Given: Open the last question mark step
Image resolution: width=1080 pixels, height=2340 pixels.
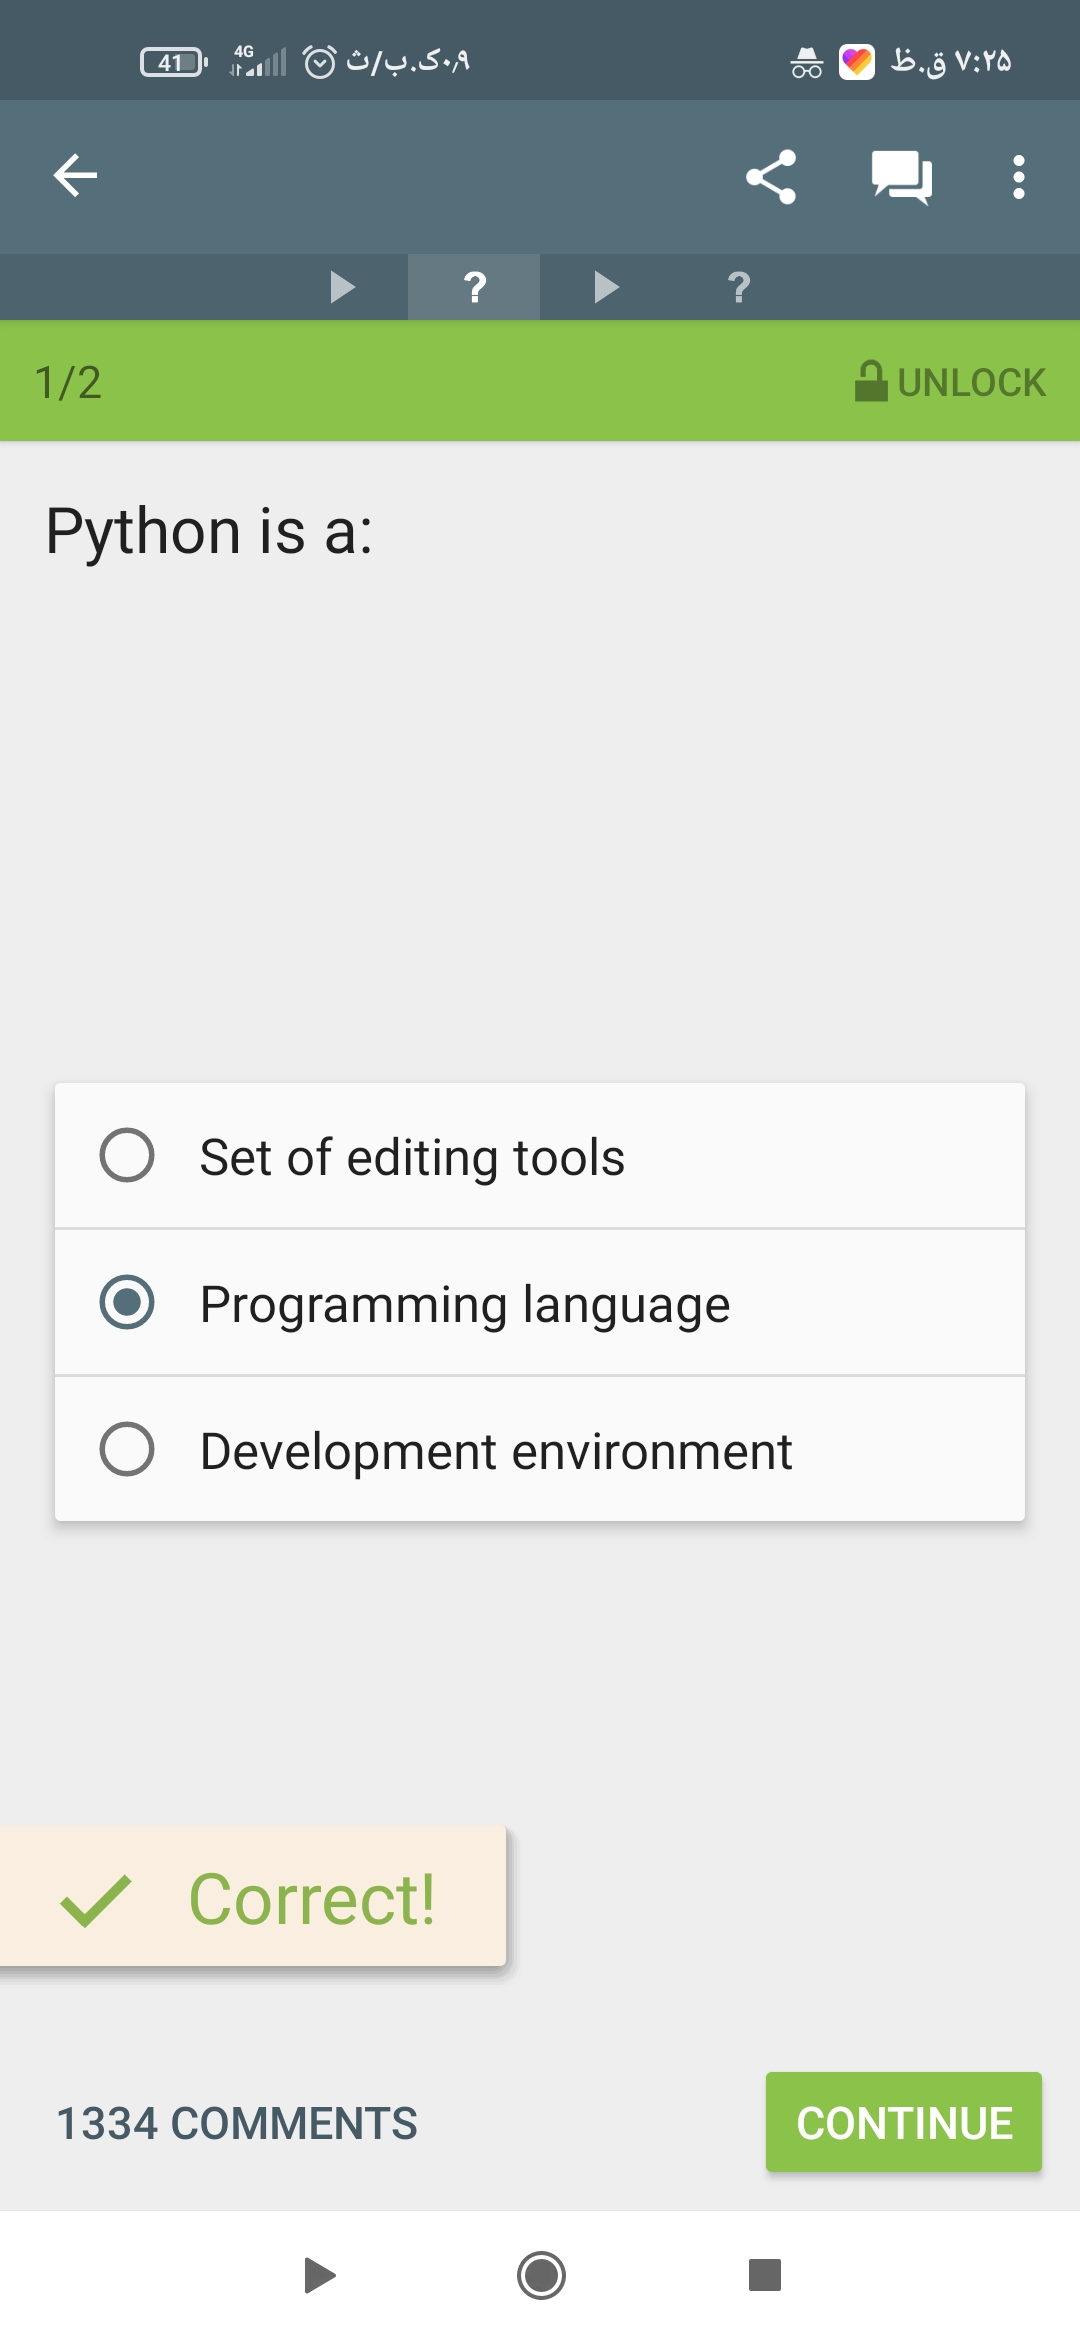Looking at the screenshot, I should coord(739,287).
